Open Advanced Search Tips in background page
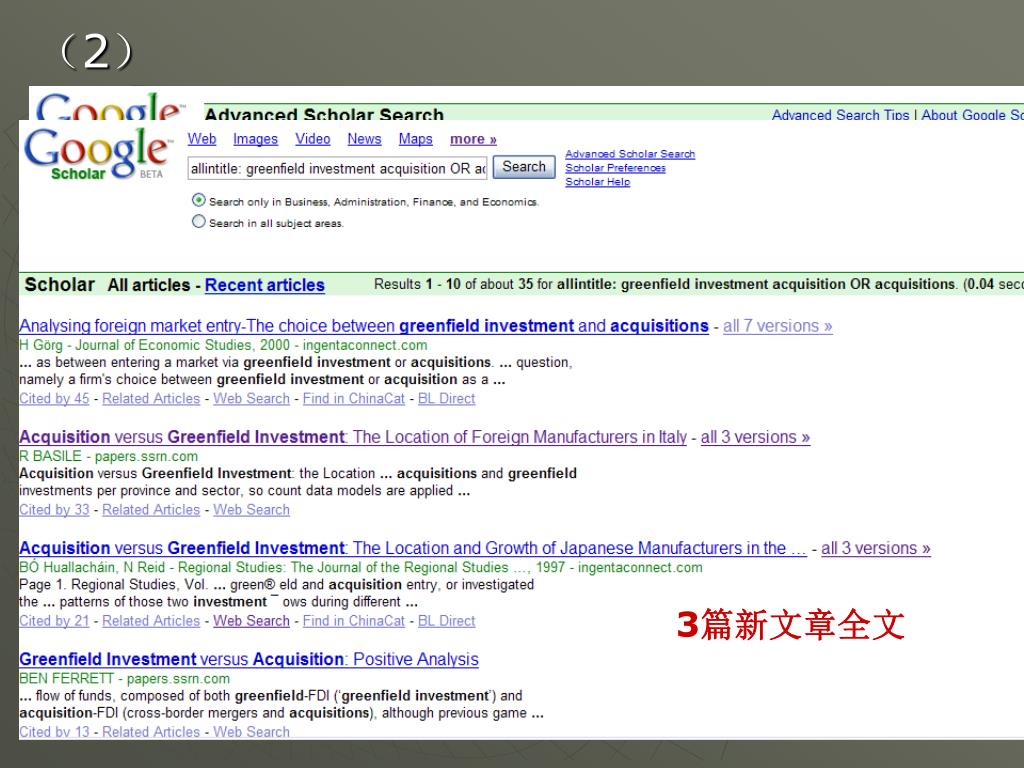Screen dimensions: 1024x768 click(x=840, y=115)
